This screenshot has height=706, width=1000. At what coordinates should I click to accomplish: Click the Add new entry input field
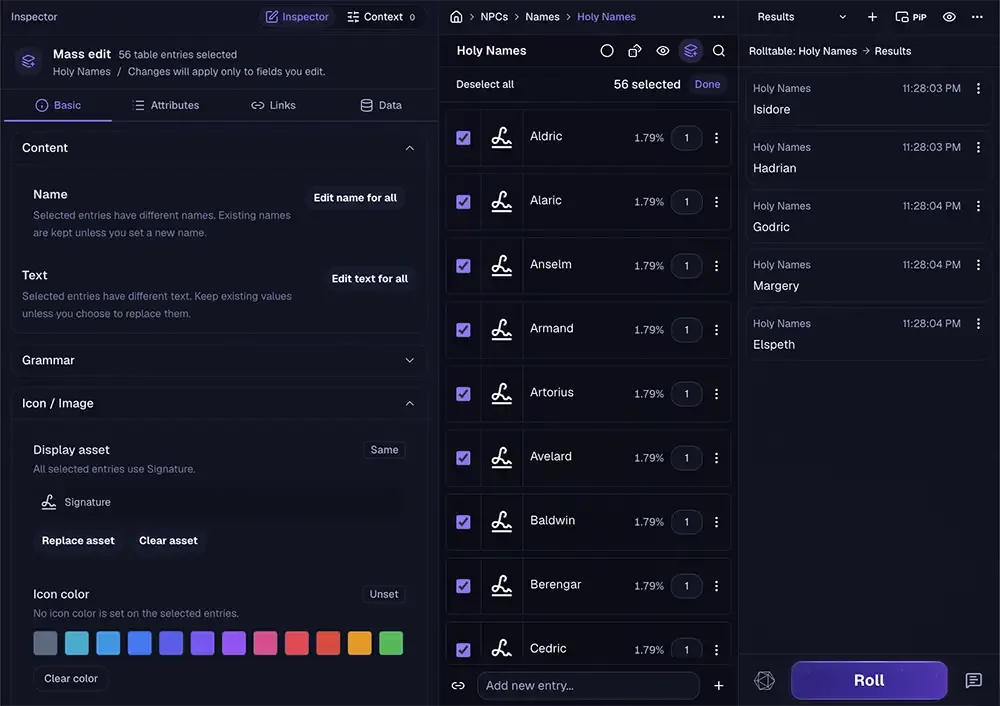coord(588,686)
